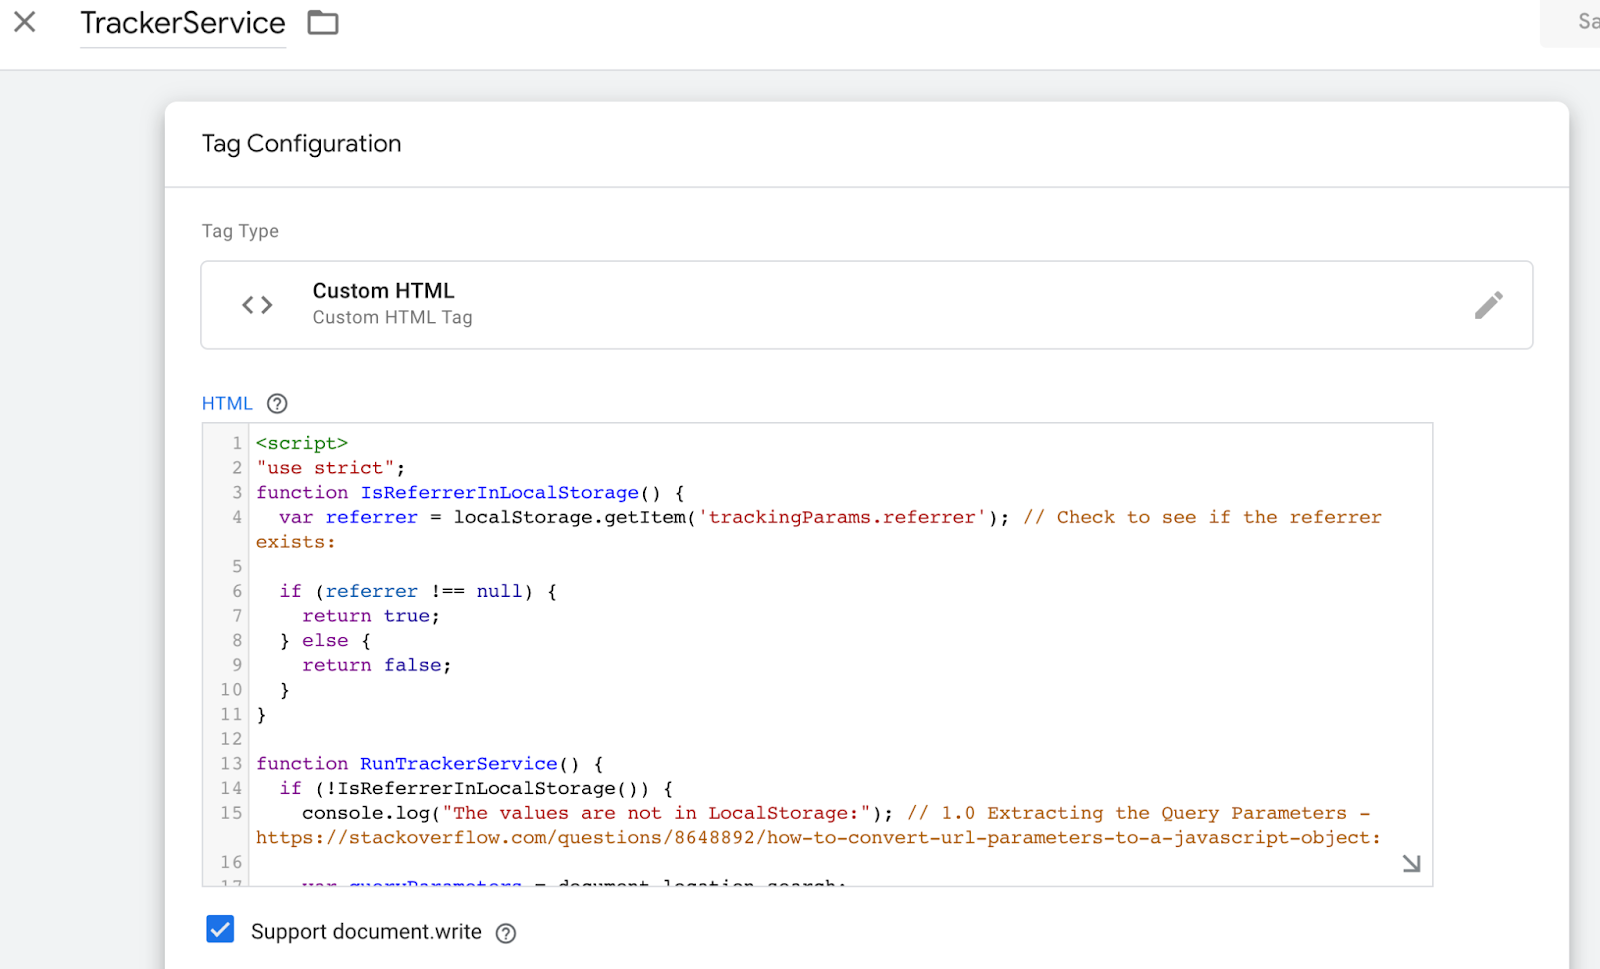Click the '} else {' line 8
Image resolution: width=1600 pixels, height=969 pixels.
point(325,640)
